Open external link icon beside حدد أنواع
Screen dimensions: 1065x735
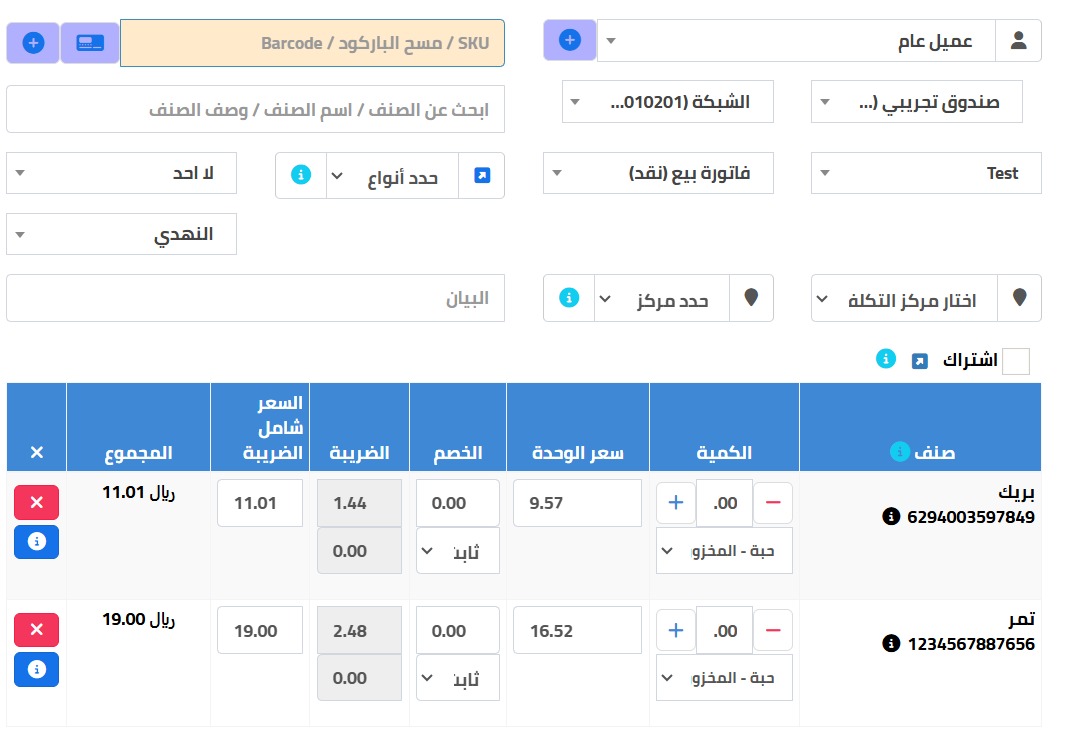(x=482, y=175)
